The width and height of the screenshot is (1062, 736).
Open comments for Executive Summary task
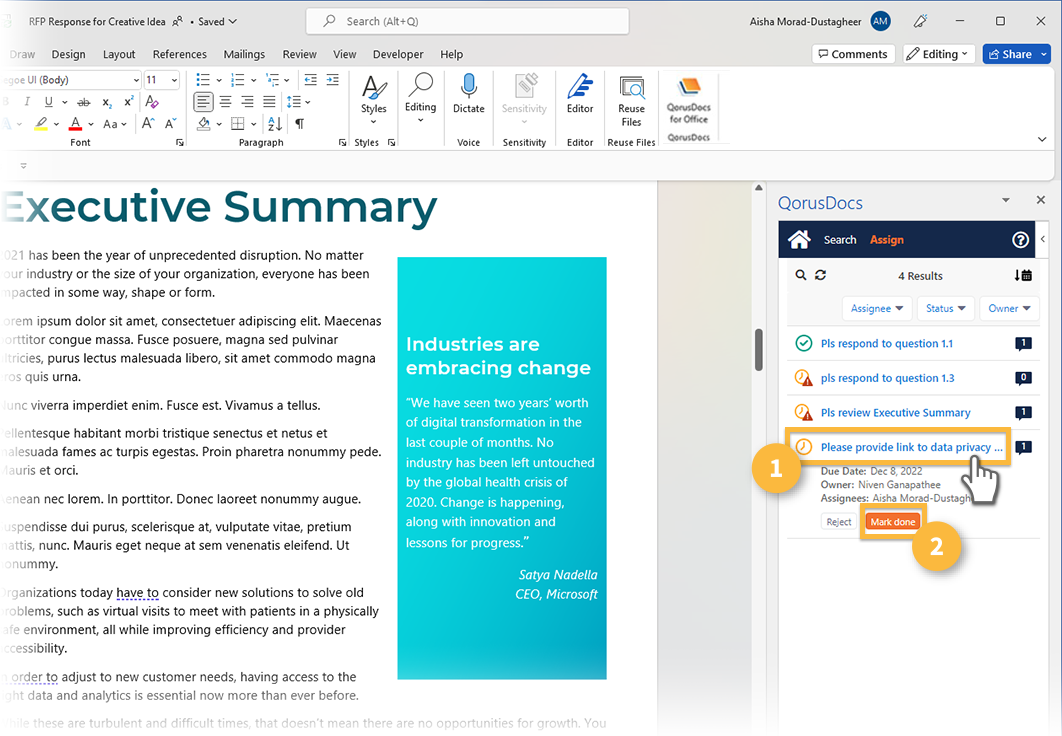(x=1023, y=413)
